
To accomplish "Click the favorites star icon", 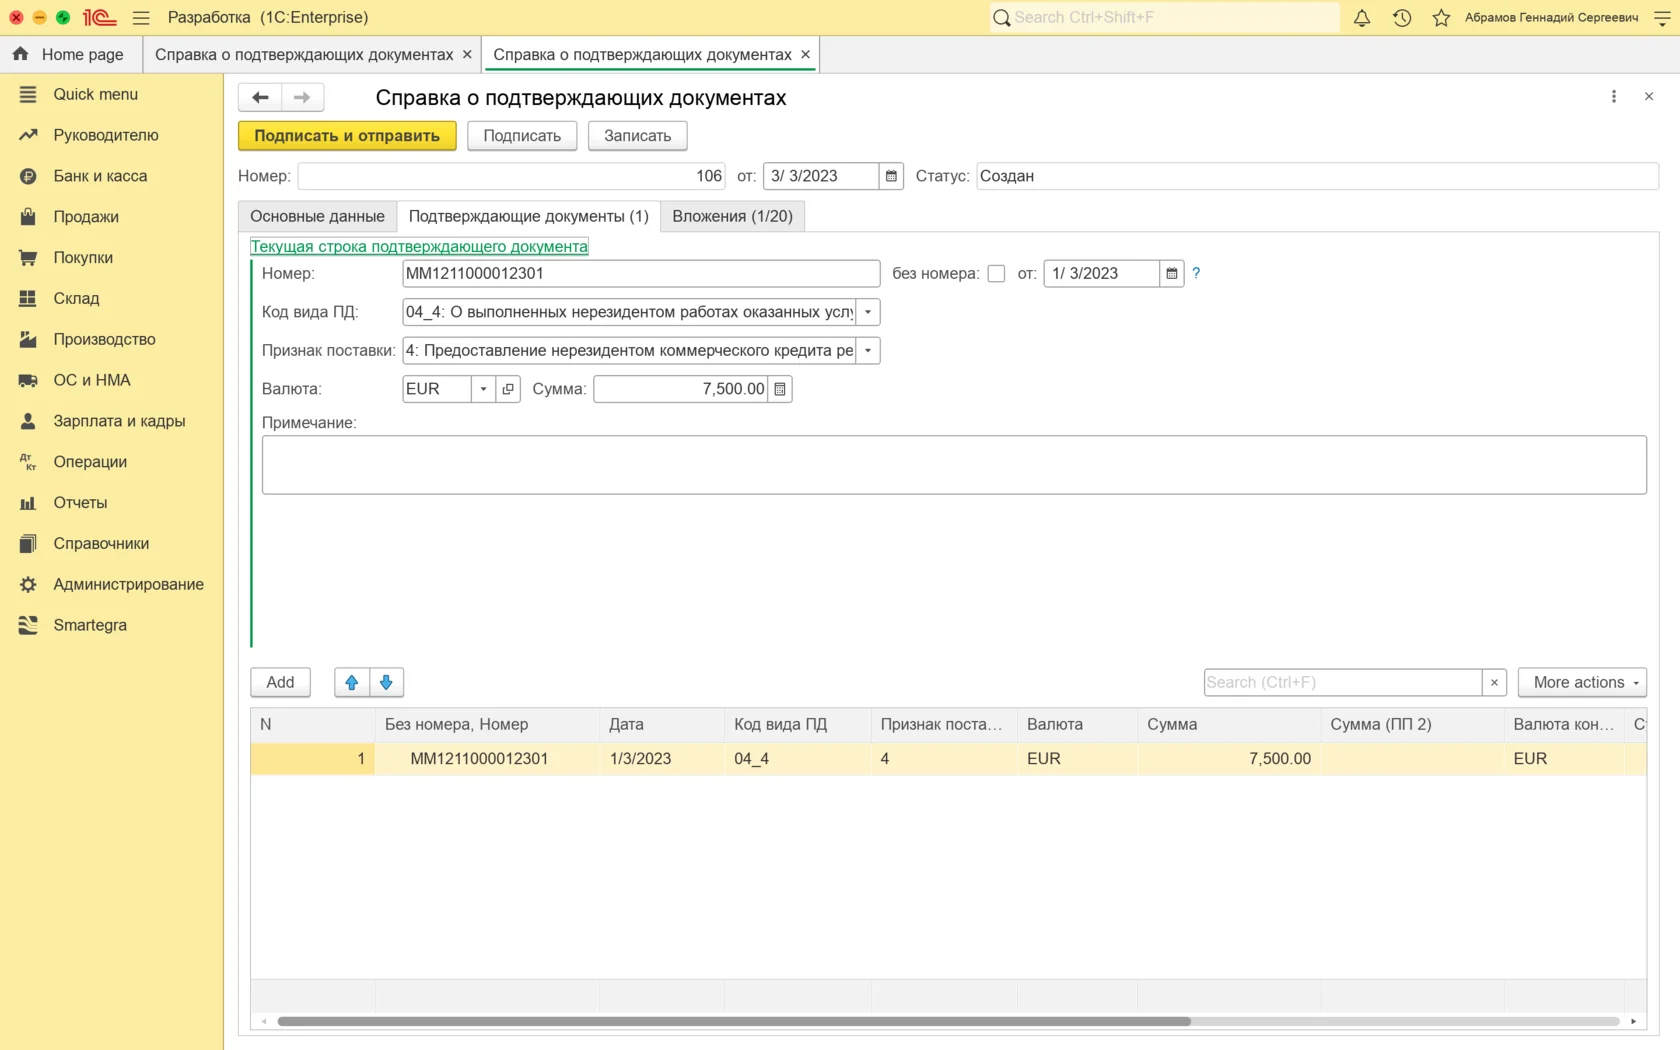I will tap(1441, 18).
